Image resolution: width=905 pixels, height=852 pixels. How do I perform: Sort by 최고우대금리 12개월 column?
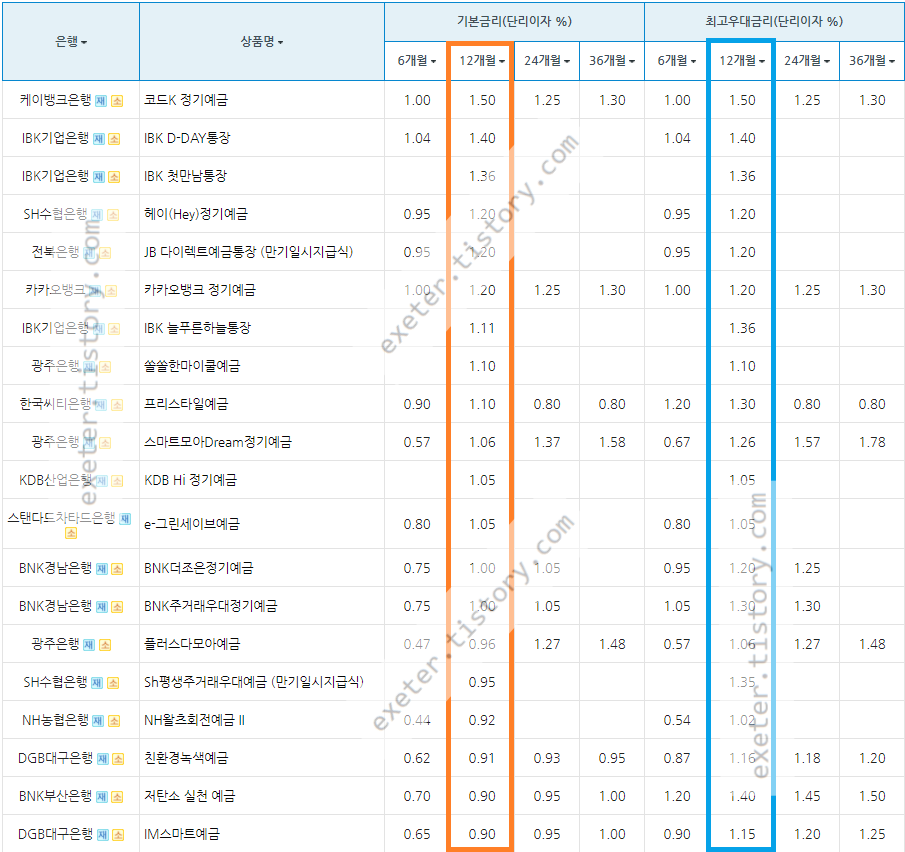pos(742,60)
